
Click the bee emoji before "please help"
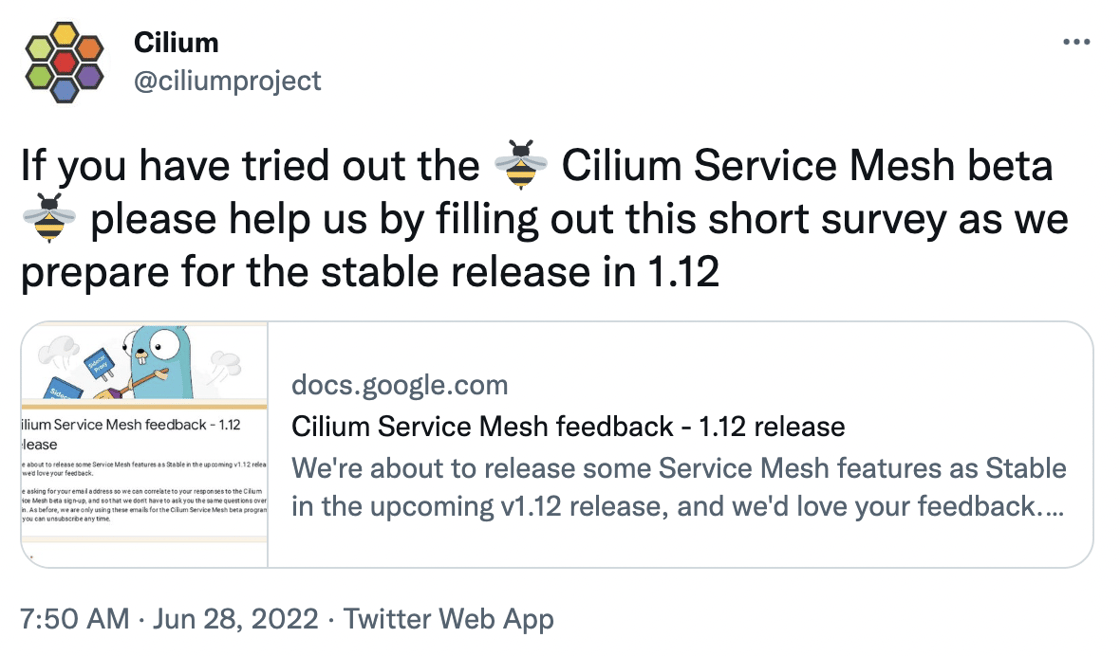point(48,218)
